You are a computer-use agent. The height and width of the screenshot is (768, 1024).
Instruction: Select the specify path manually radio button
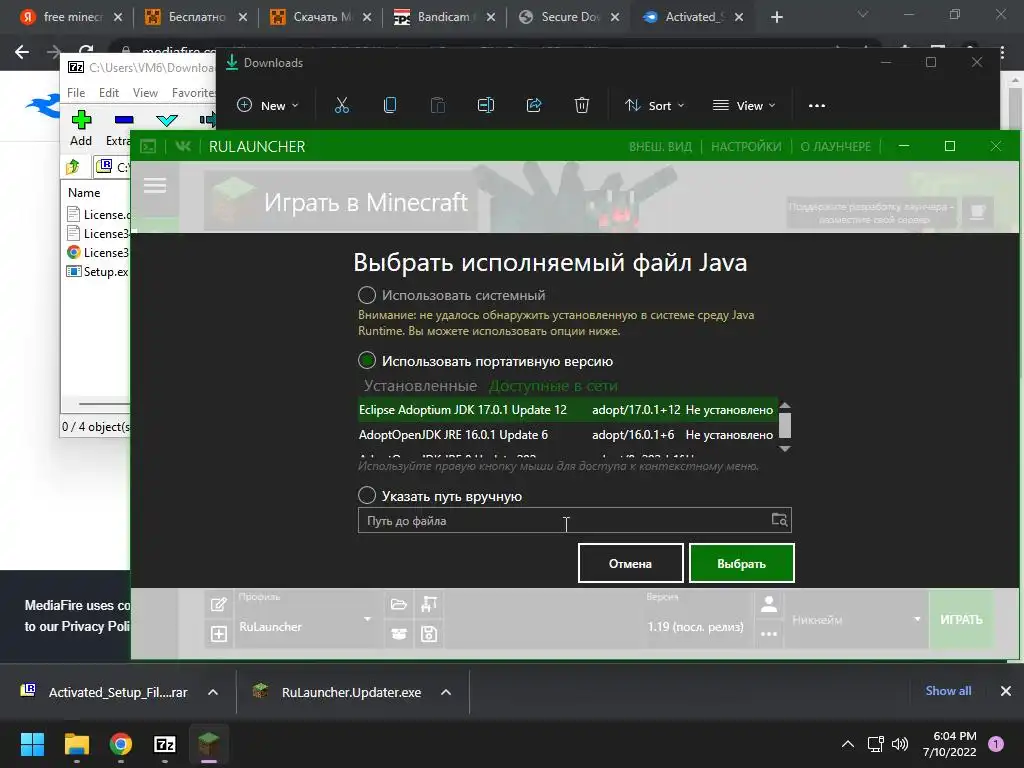click(367, 496)
